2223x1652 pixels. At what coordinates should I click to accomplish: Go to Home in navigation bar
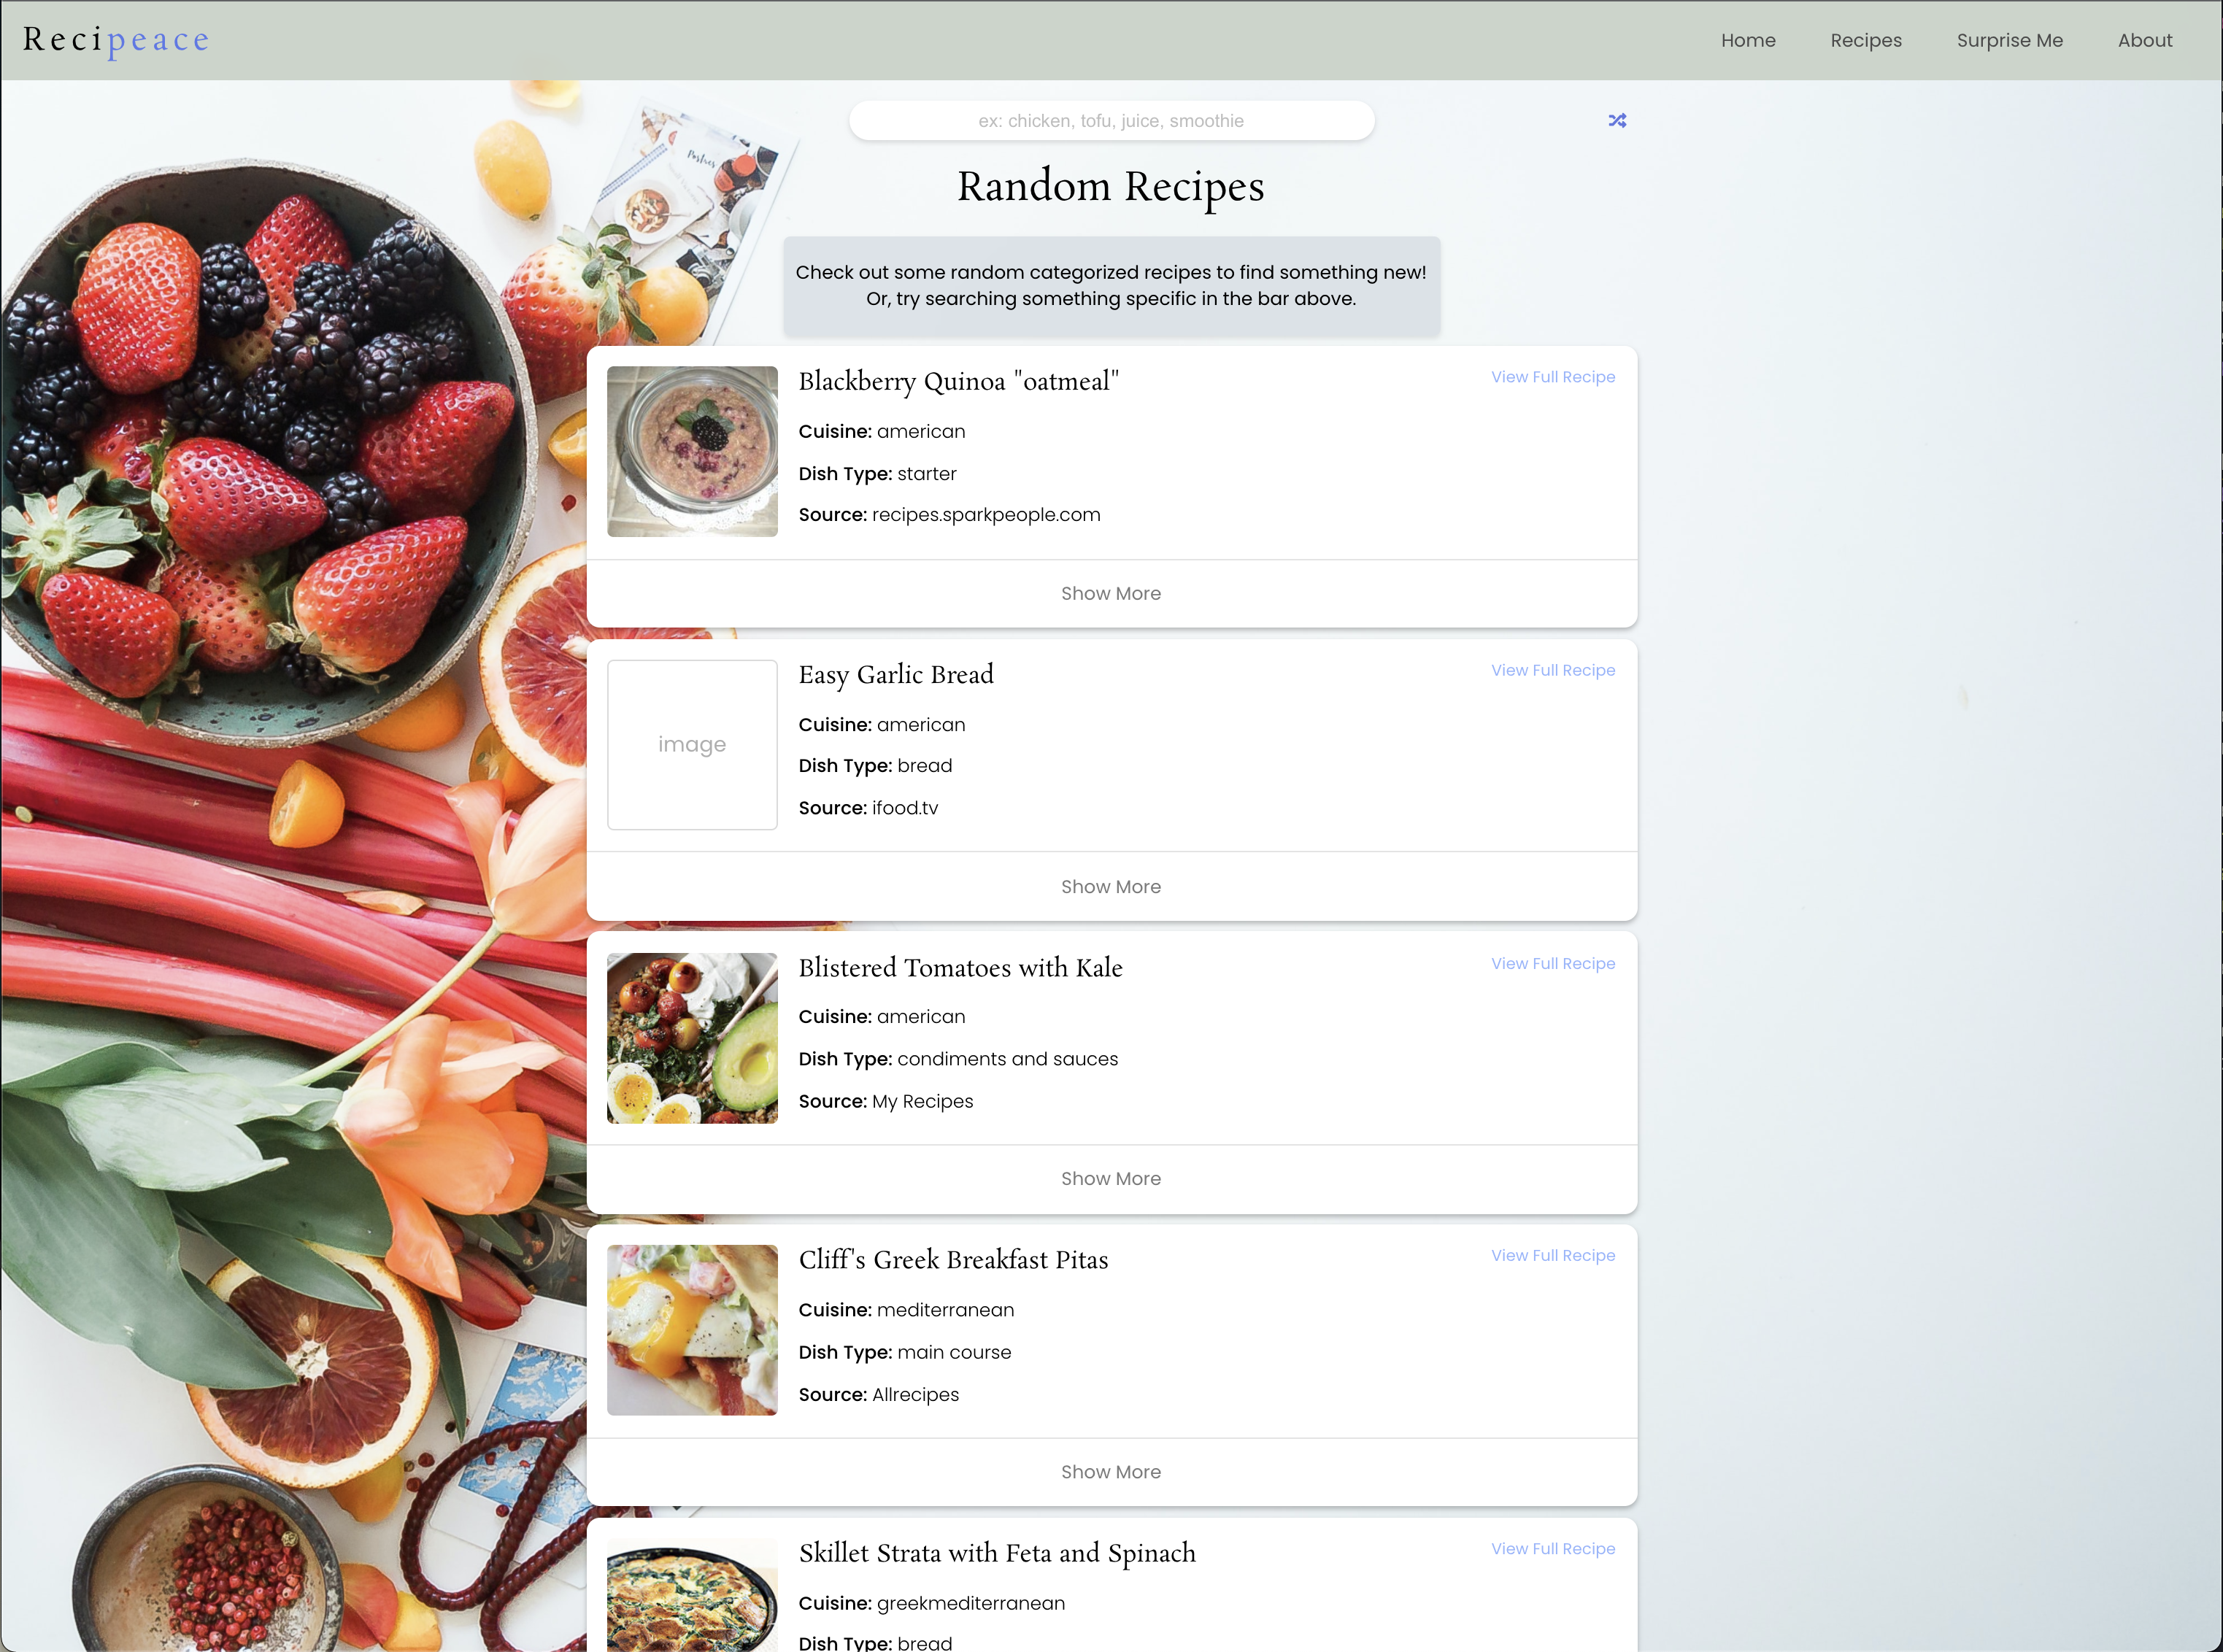pos(1748,41)
